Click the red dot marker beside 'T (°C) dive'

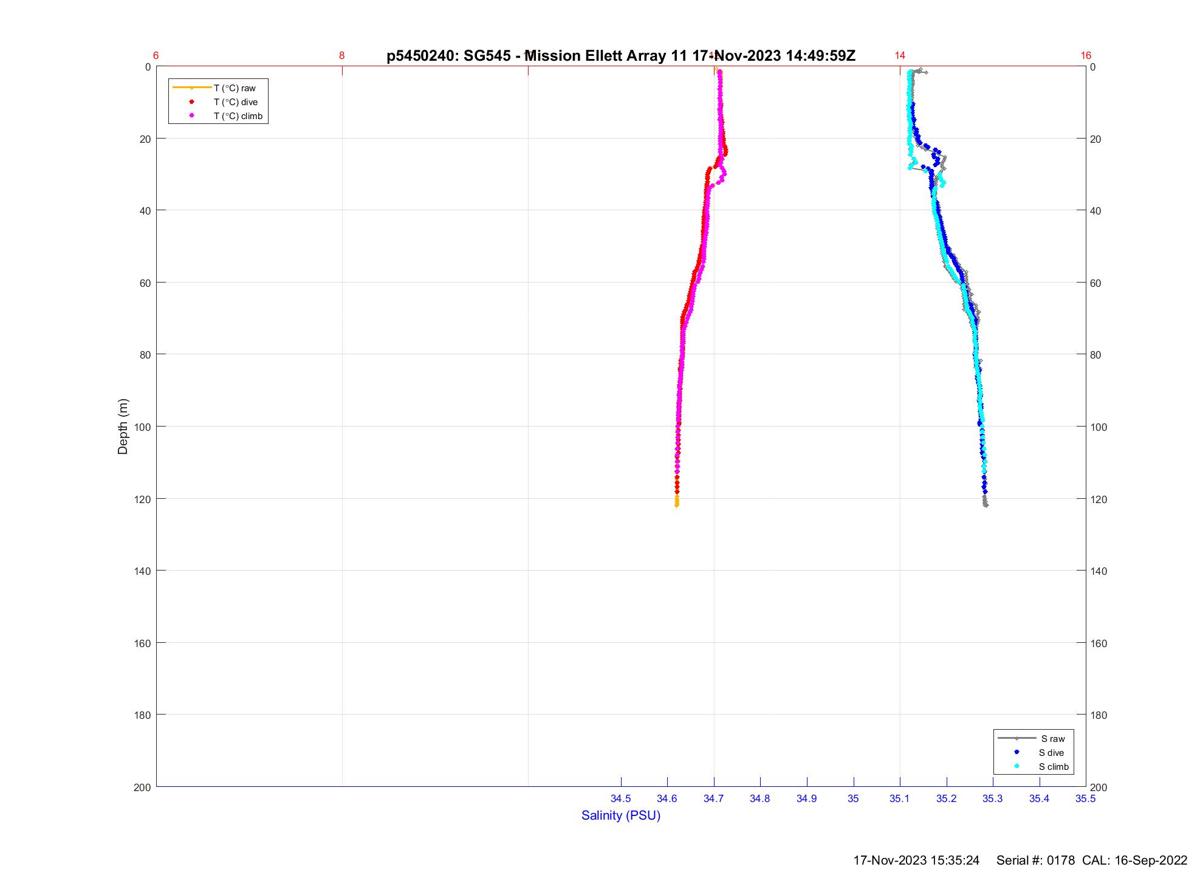coord(191,102)
